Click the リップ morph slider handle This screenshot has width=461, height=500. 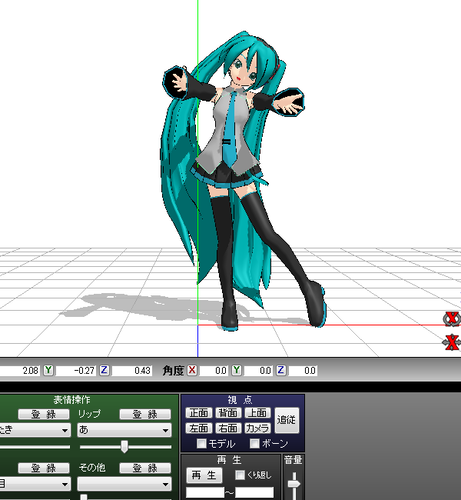[124, 446]
